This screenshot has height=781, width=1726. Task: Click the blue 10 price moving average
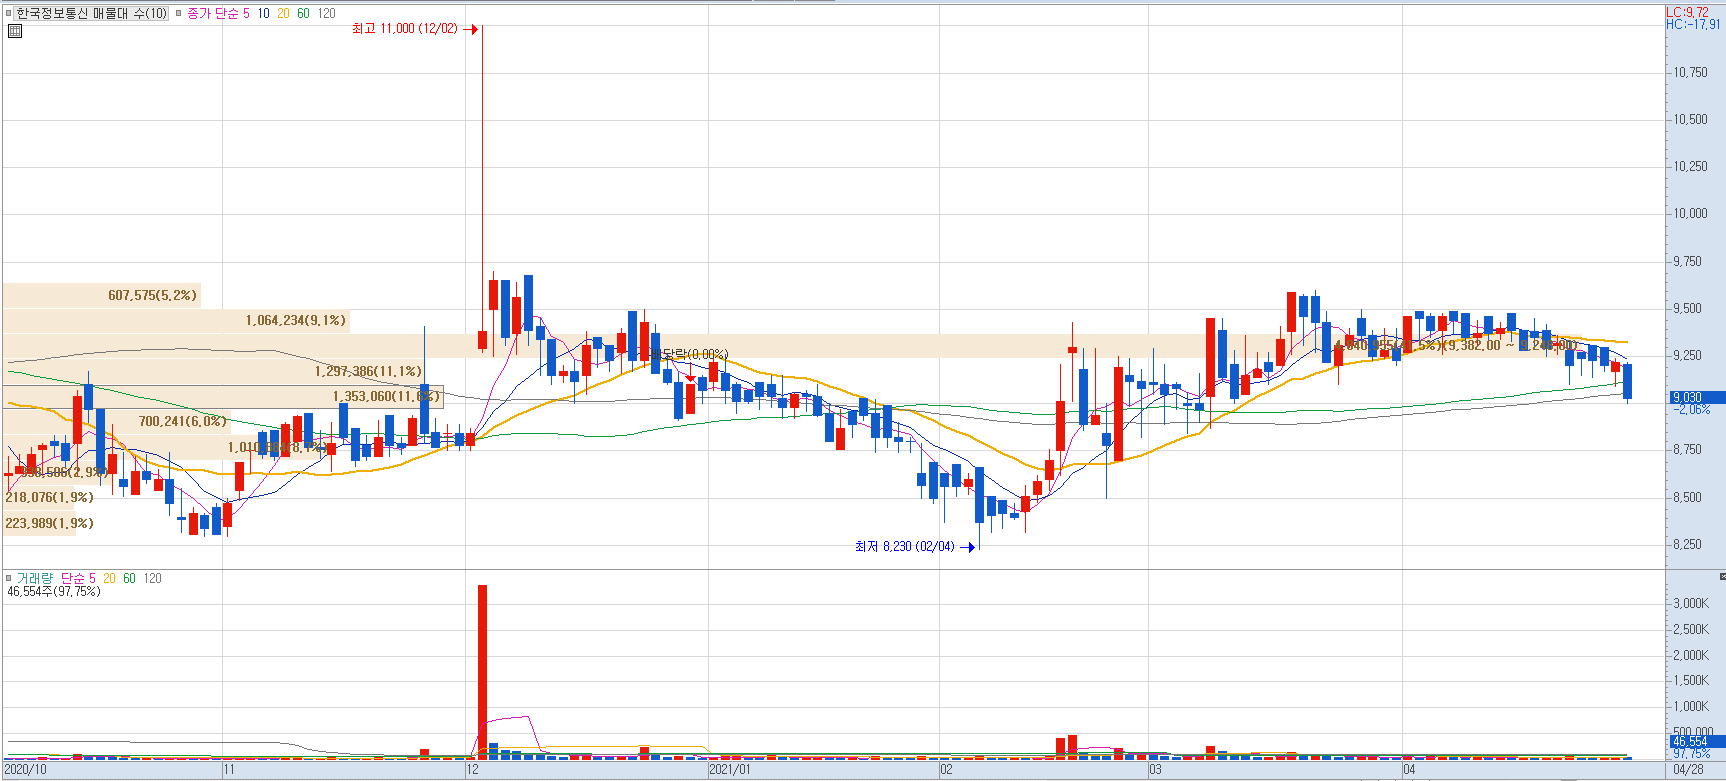coord(263,13)
